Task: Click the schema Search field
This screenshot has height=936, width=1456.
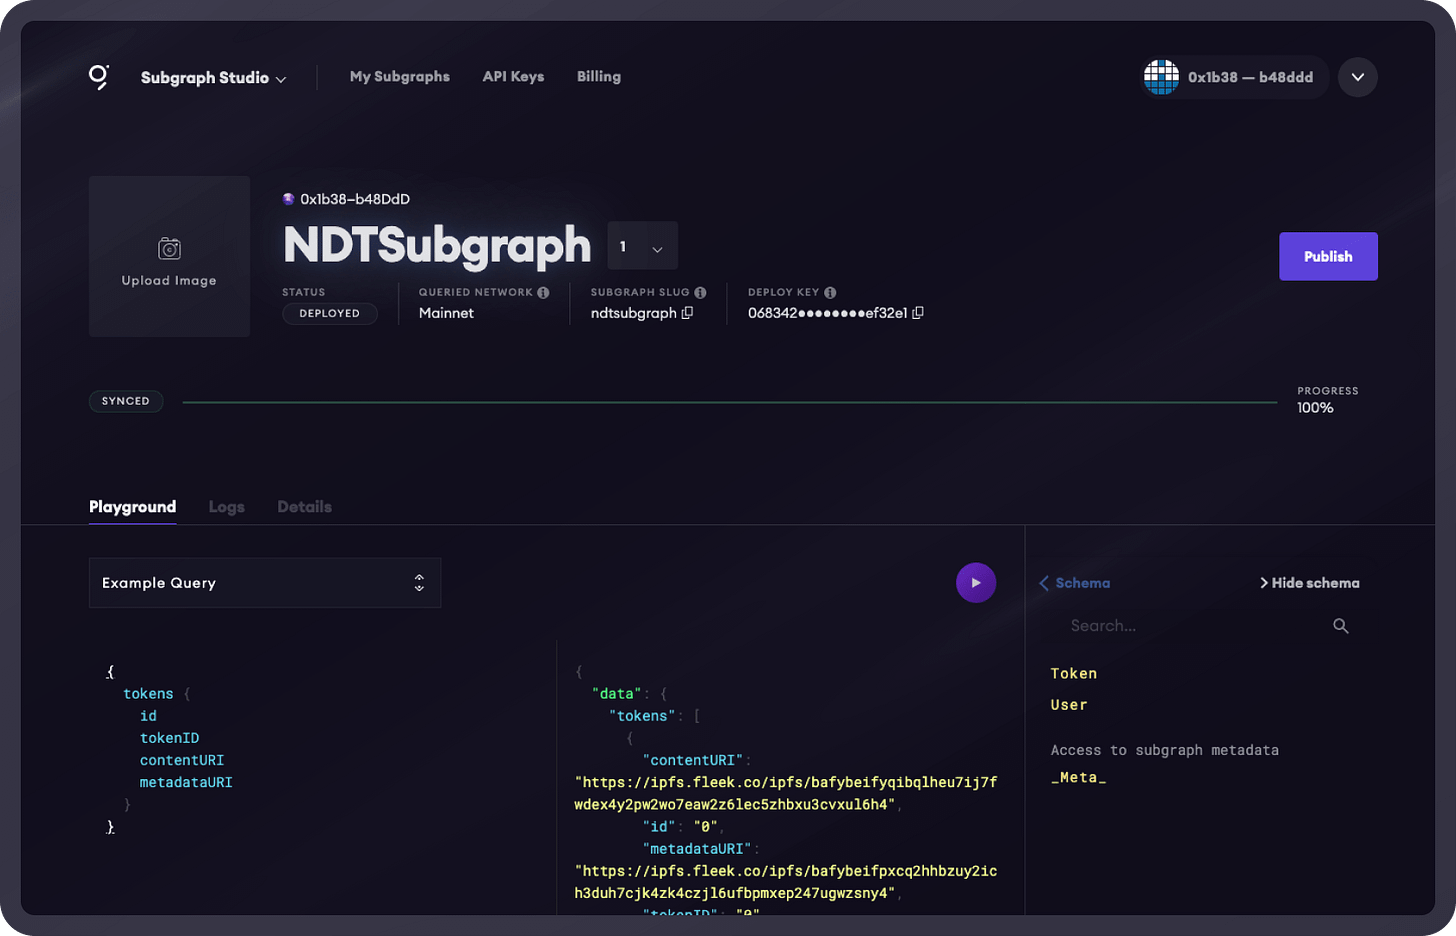Action: (1195, 626)
